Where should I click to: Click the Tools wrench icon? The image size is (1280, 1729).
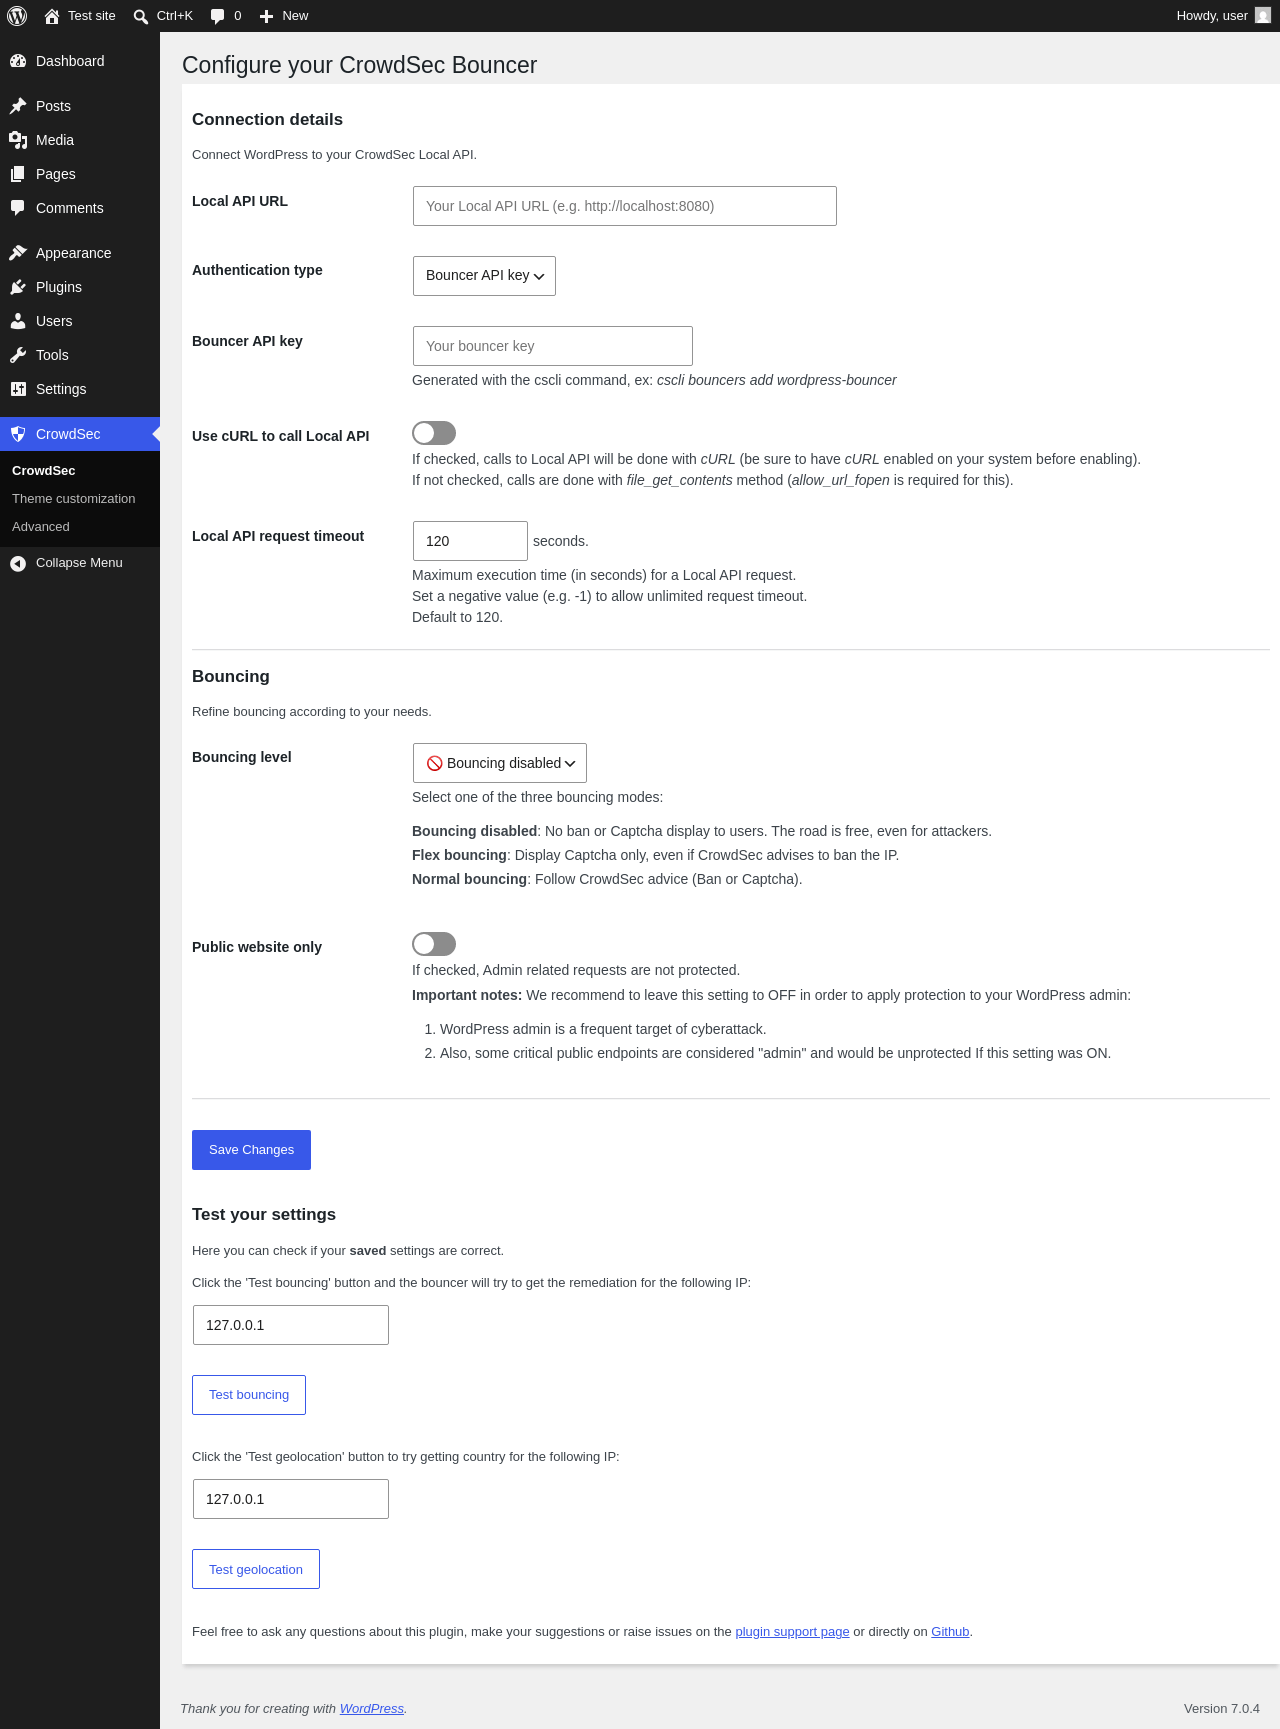[x=18, y=355]
